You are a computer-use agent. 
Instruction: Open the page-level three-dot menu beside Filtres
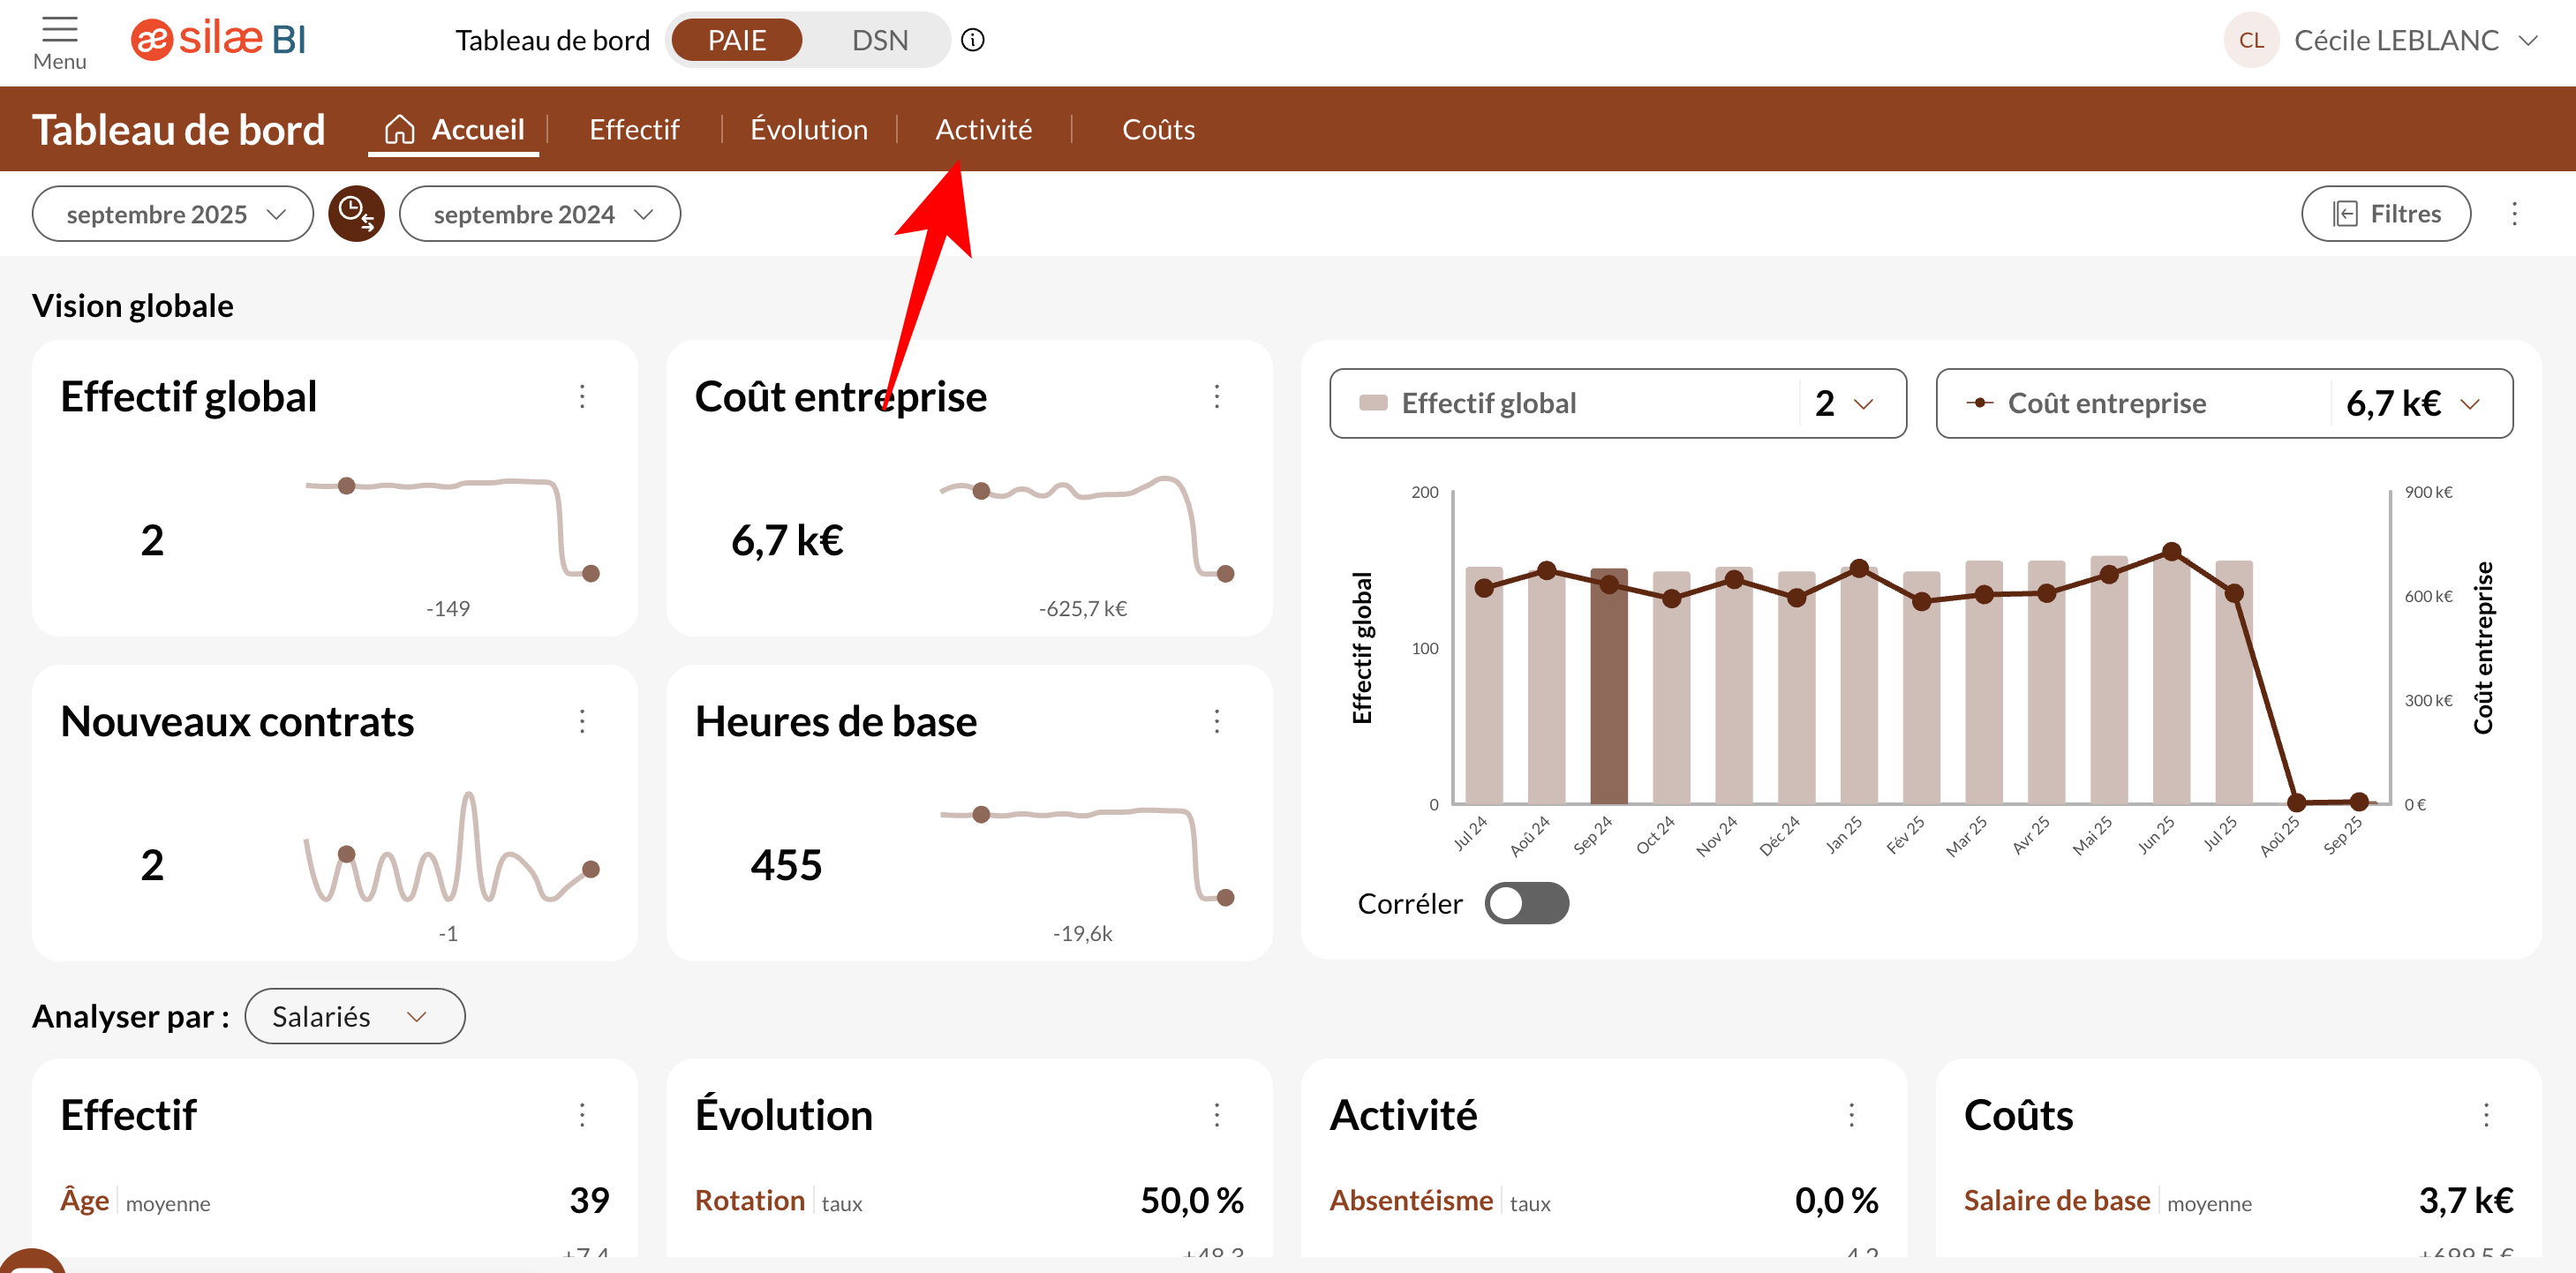[2514, 213]
